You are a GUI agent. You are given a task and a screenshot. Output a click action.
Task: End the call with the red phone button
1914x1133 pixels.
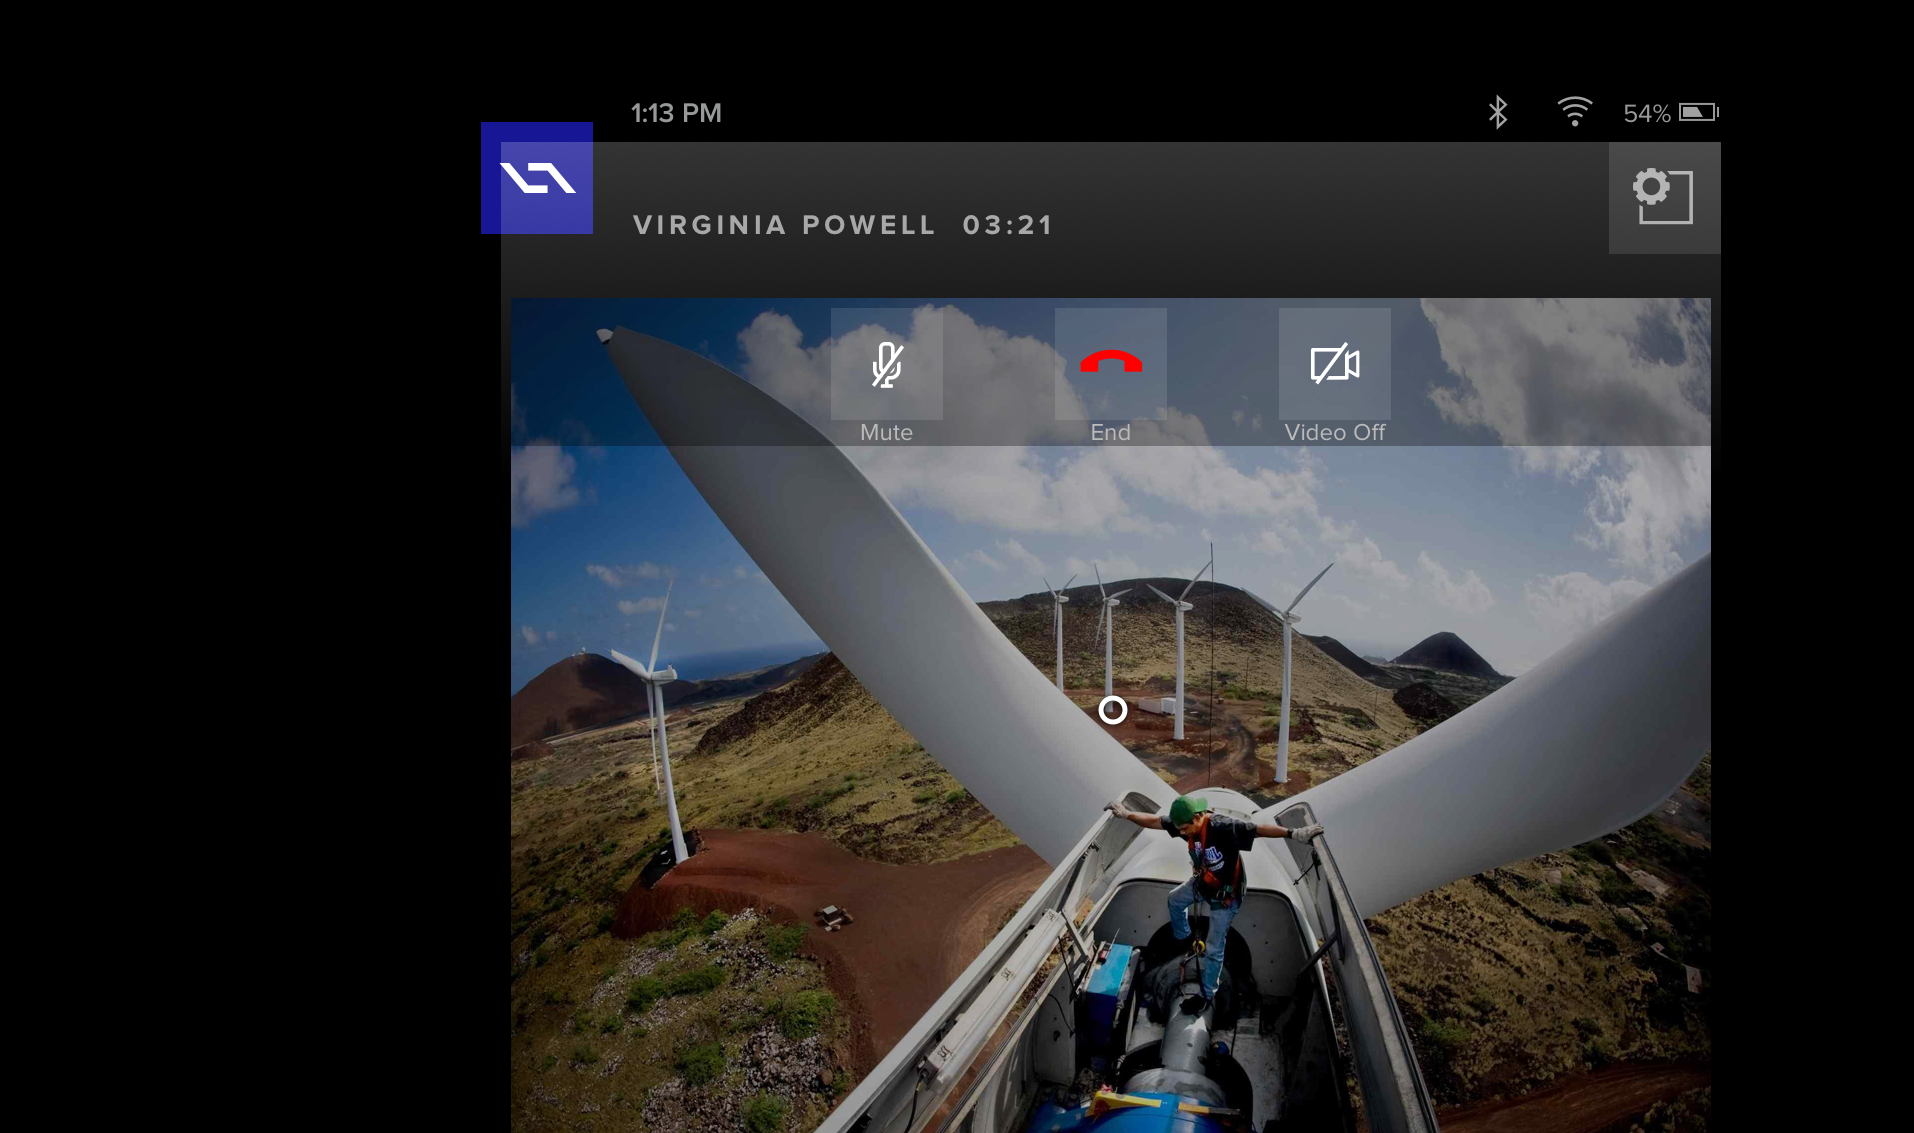point(1111,364)
